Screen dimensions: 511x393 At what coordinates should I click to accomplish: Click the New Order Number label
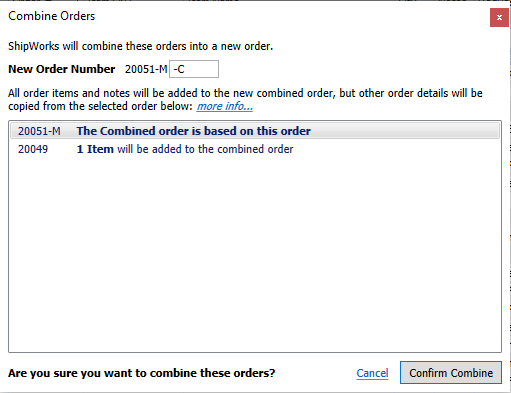tap(62, 69)
